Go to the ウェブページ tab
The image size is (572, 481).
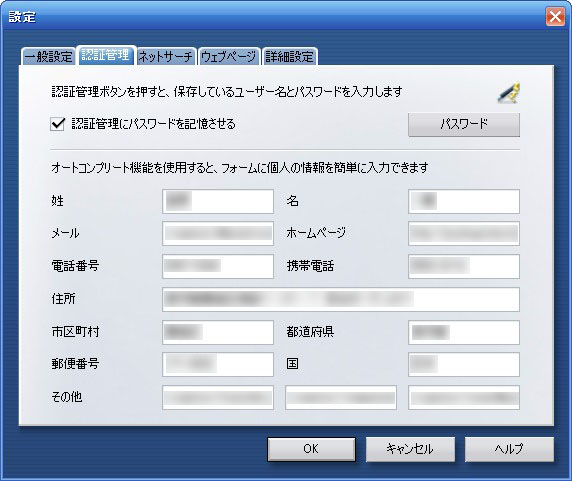(x=228, y=57)
